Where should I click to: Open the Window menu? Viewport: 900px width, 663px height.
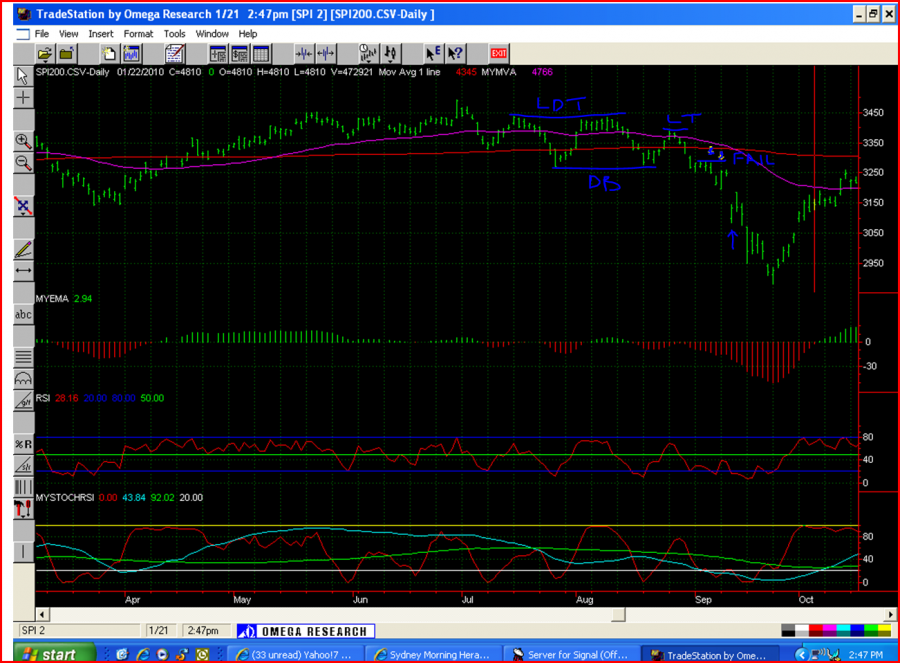212,34
